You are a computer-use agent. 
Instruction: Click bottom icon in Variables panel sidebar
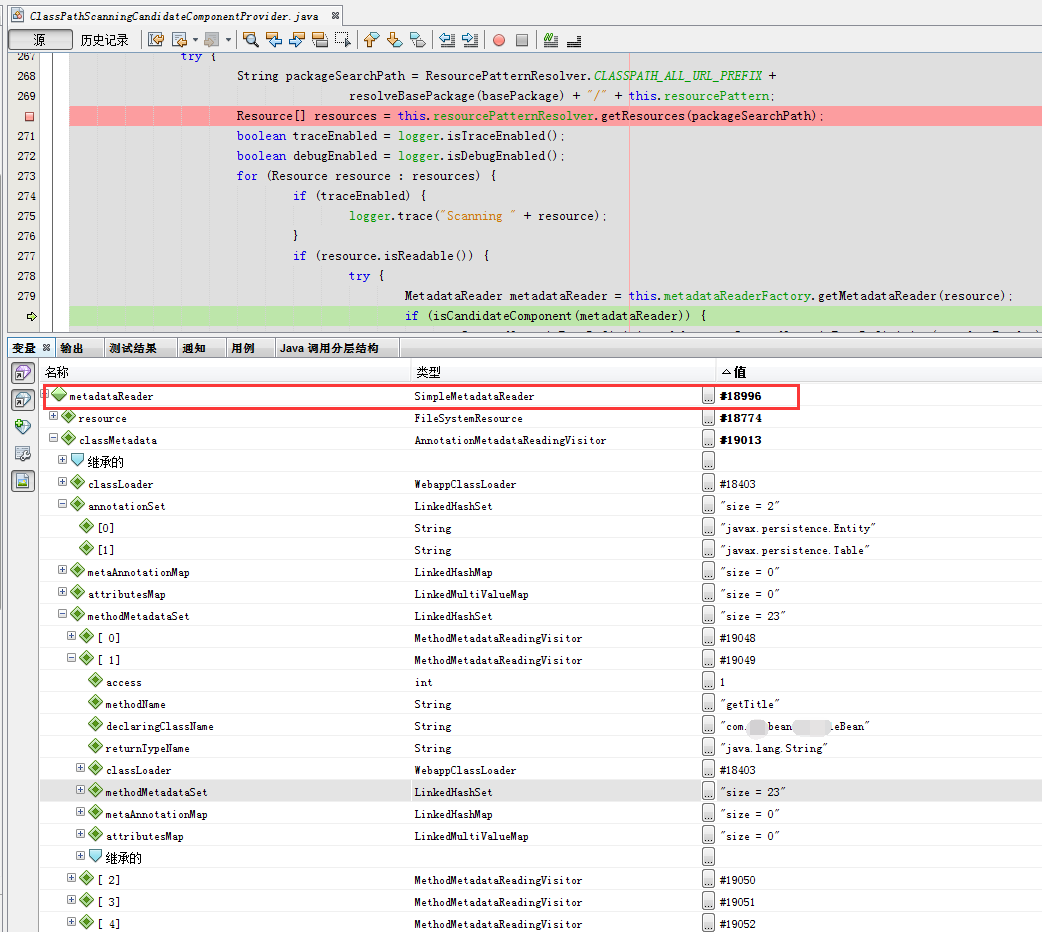23,481
